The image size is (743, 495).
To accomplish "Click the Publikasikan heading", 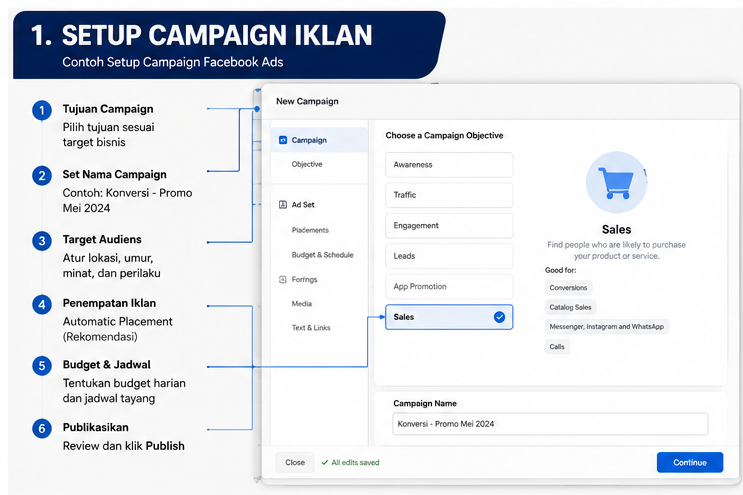I will click(96, 427).
